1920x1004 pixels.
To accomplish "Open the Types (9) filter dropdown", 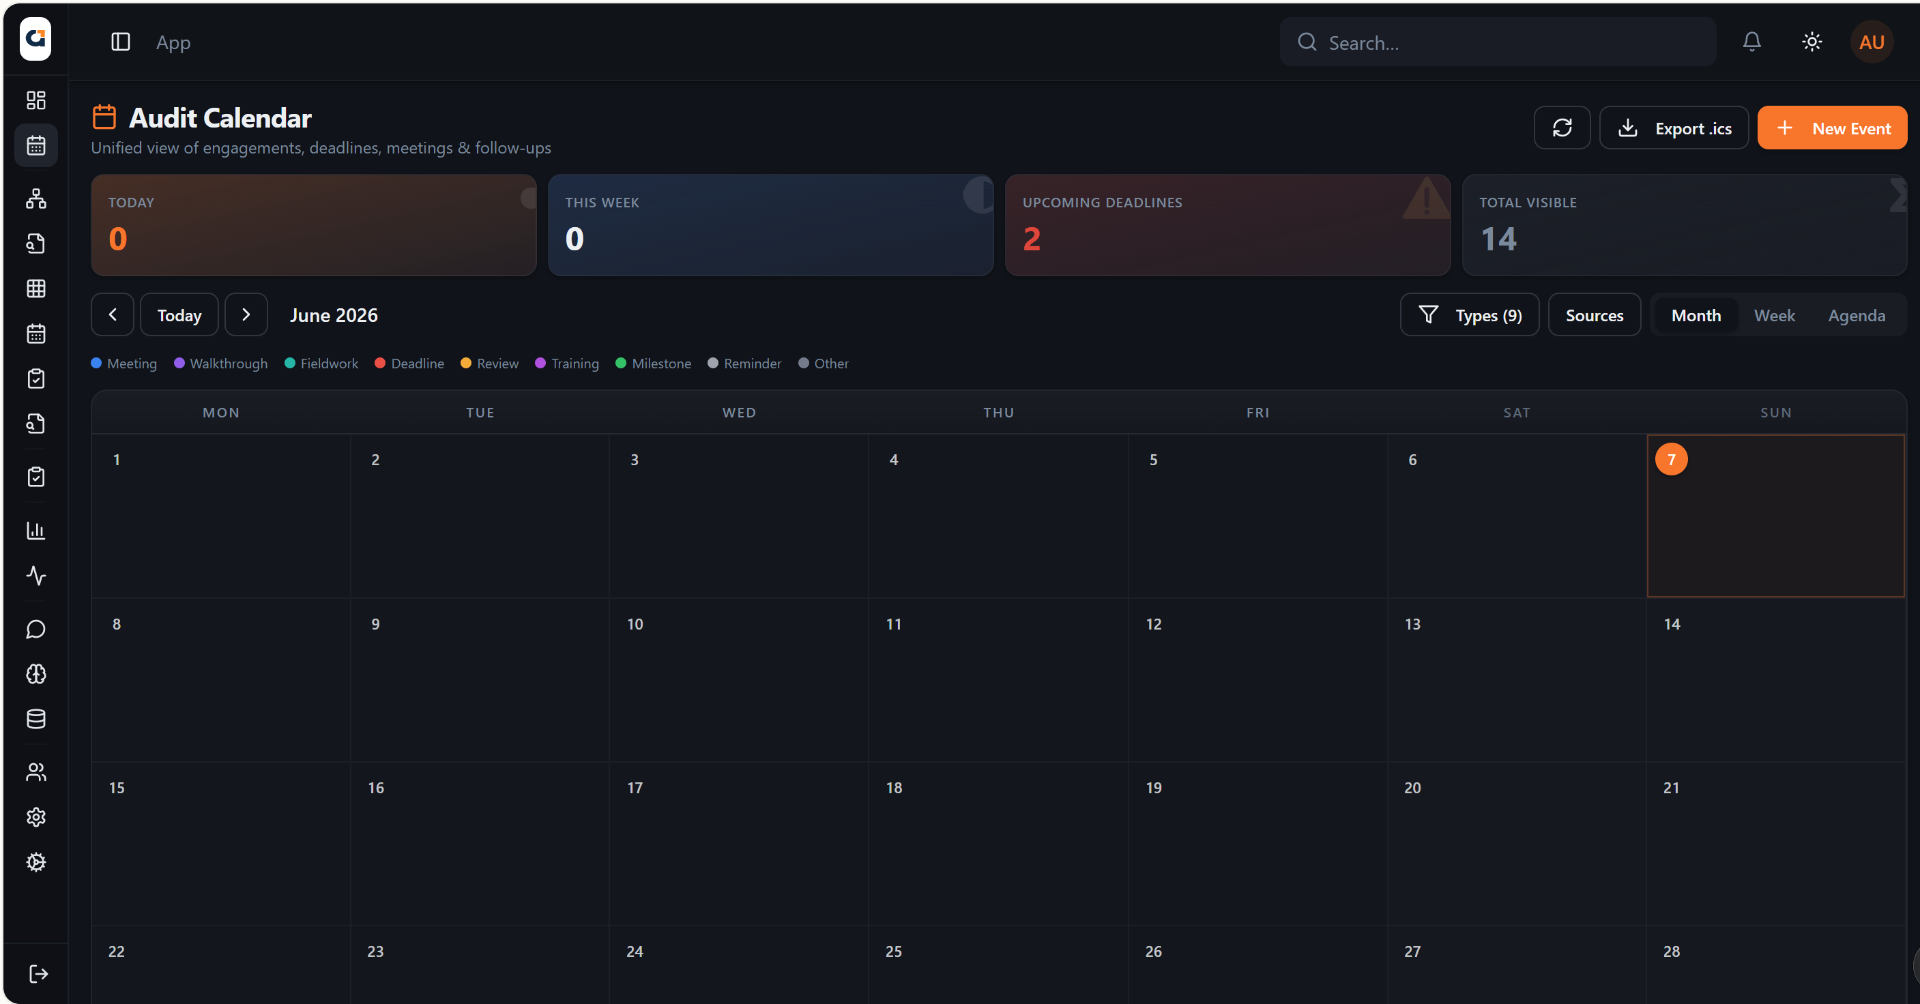I will 1470,315.
